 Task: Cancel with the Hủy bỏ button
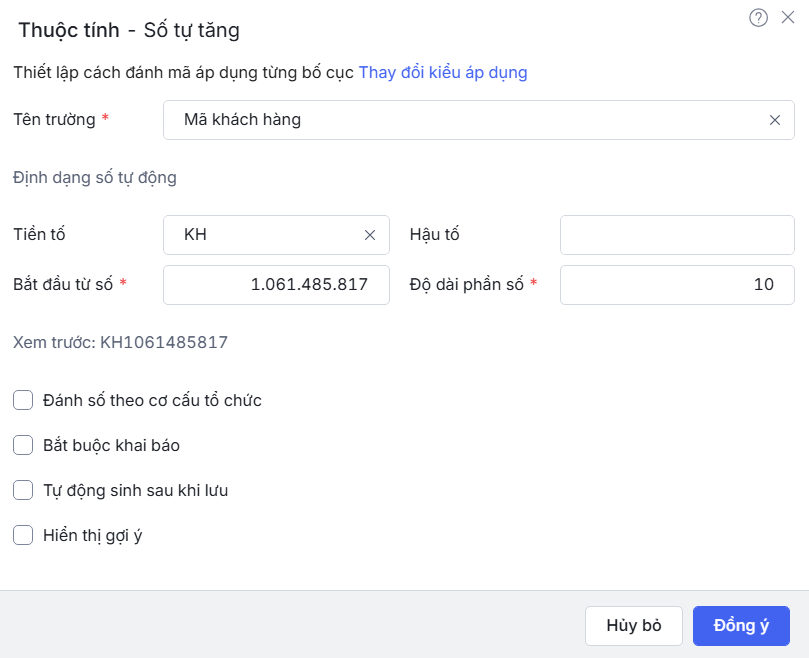coord(634,625)
